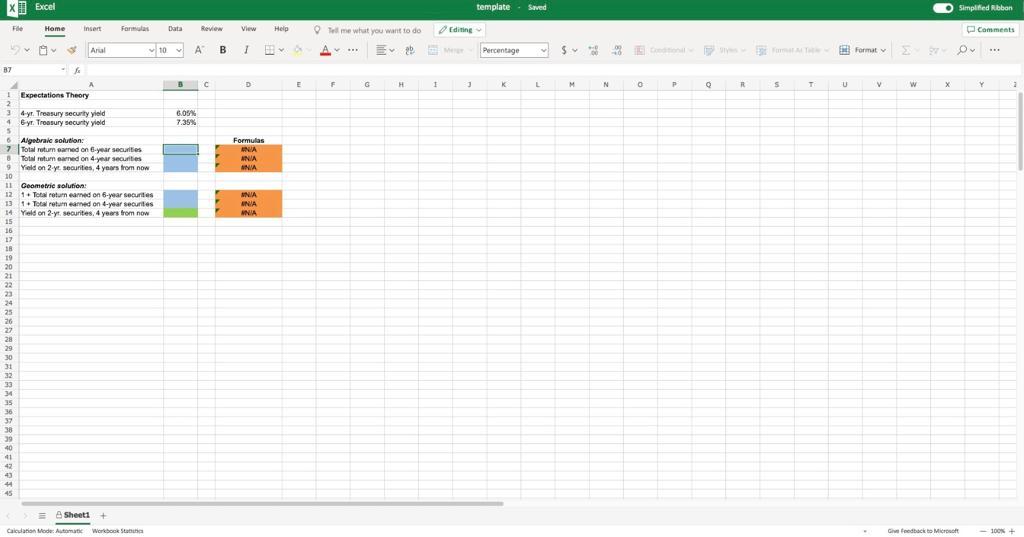Open the Review tab
Screen dimensions: 1024x537
(x=212, y=29)
